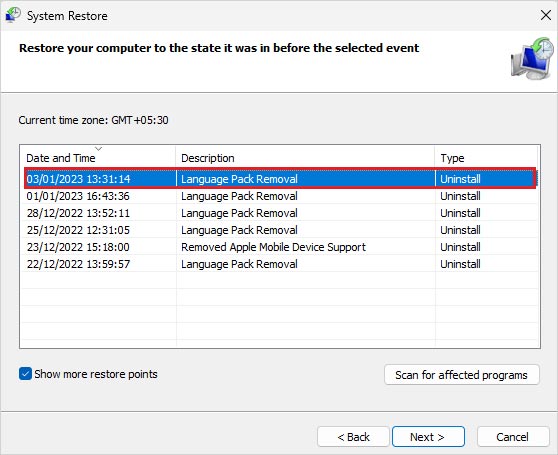
Task: Click Uninstall type in 23/12/2022 row
Action: pyautogui.click(x=460, y=247)
